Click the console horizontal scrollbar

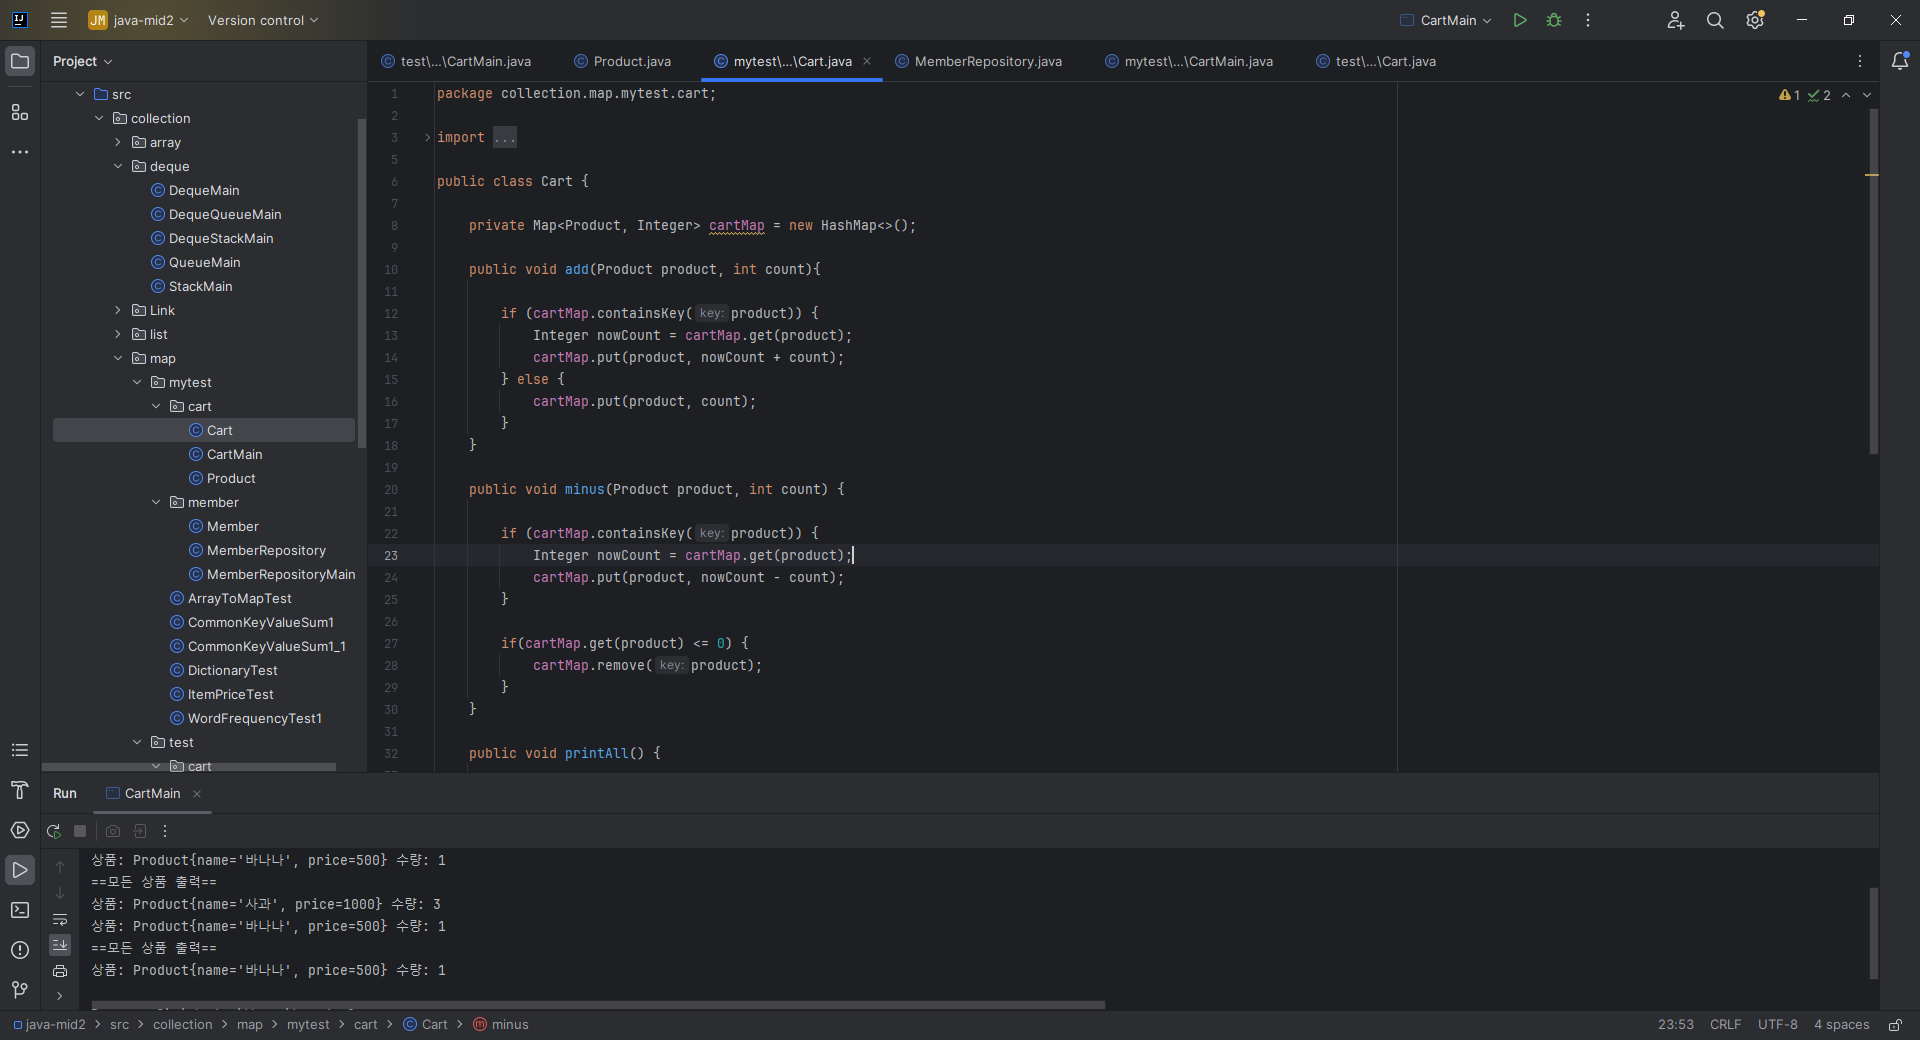coord(598,1004)
